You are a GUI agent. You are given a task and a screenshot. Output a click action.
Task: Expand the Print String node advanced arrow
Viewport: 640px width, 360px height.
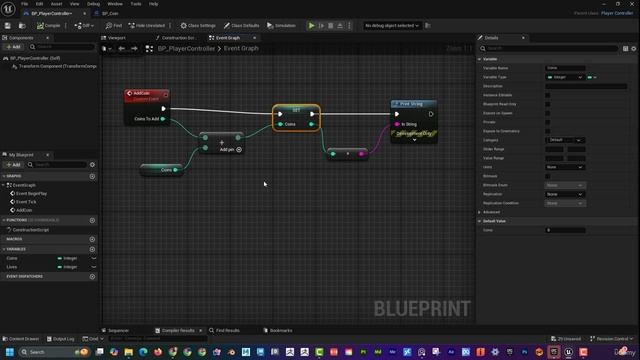click(x=414, y=140)
